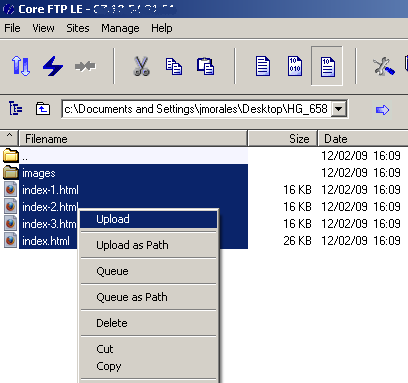This screenshot has height=383, width=408.
Task: Click the transfer mode arrows icon
Action: 21,66
